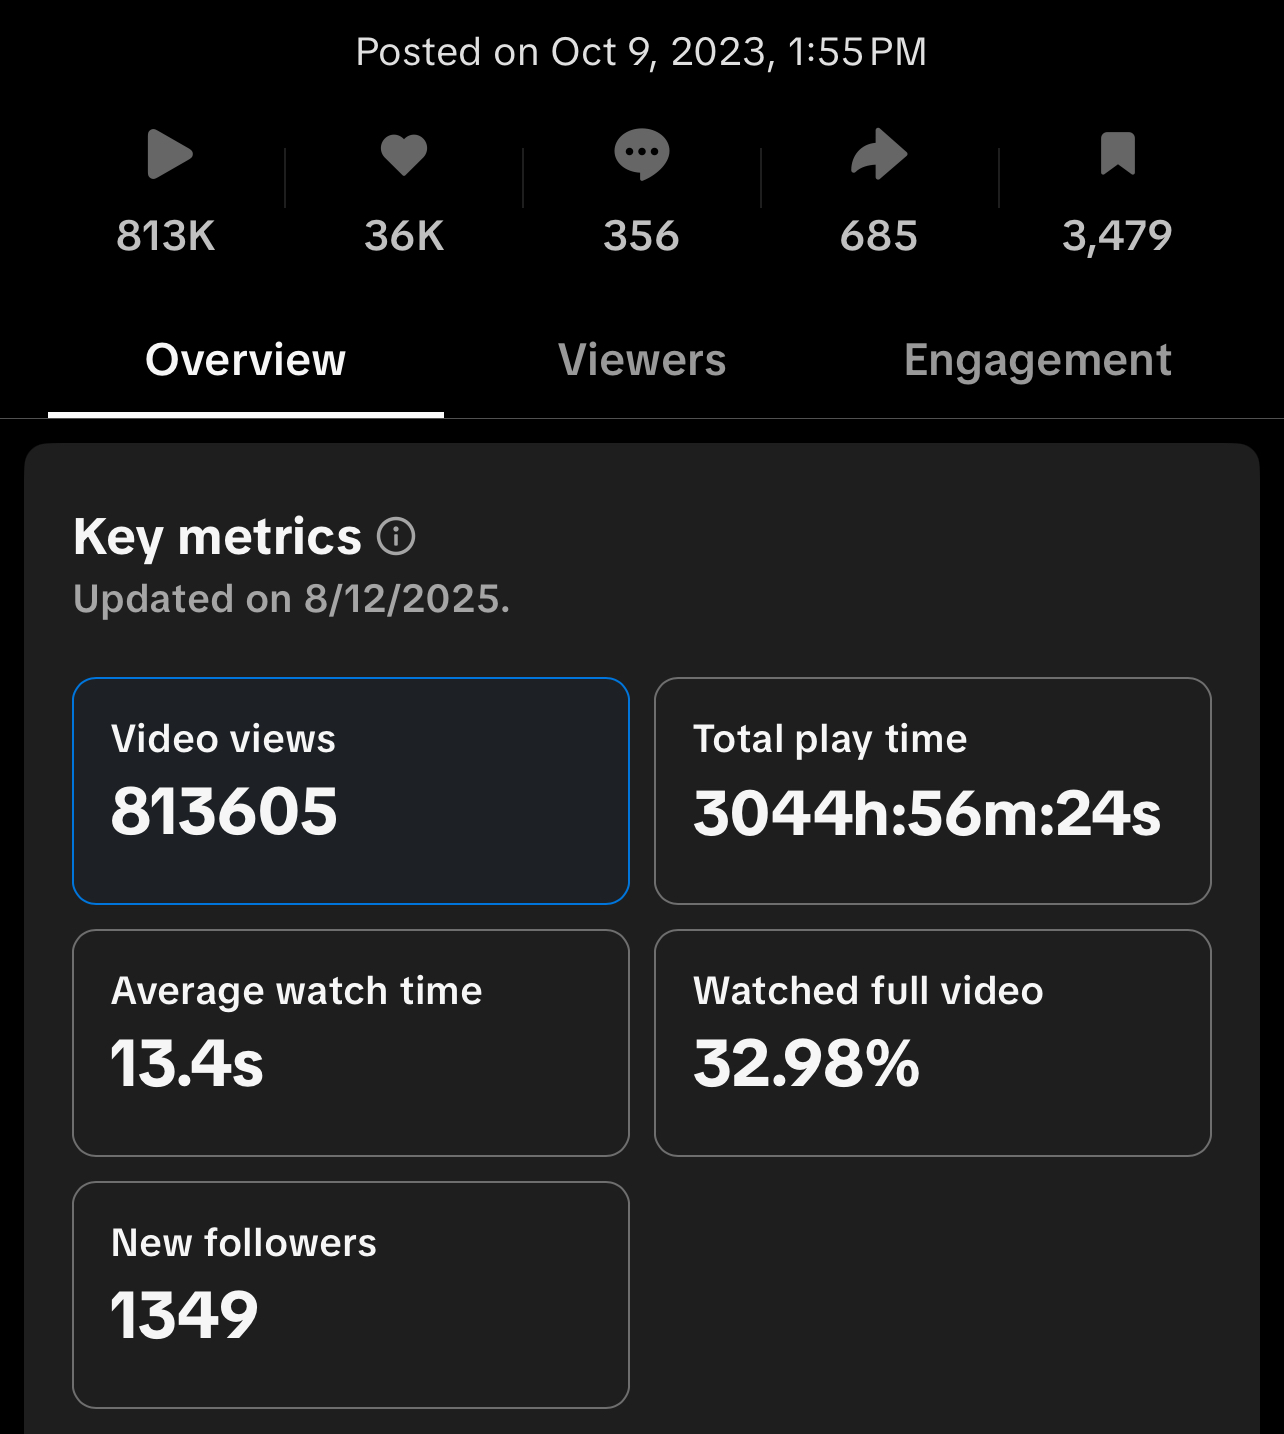Tap the 36K likes count
Image resolution: width=1284 pixels, height=1434 pixels.
pos(404,237)
